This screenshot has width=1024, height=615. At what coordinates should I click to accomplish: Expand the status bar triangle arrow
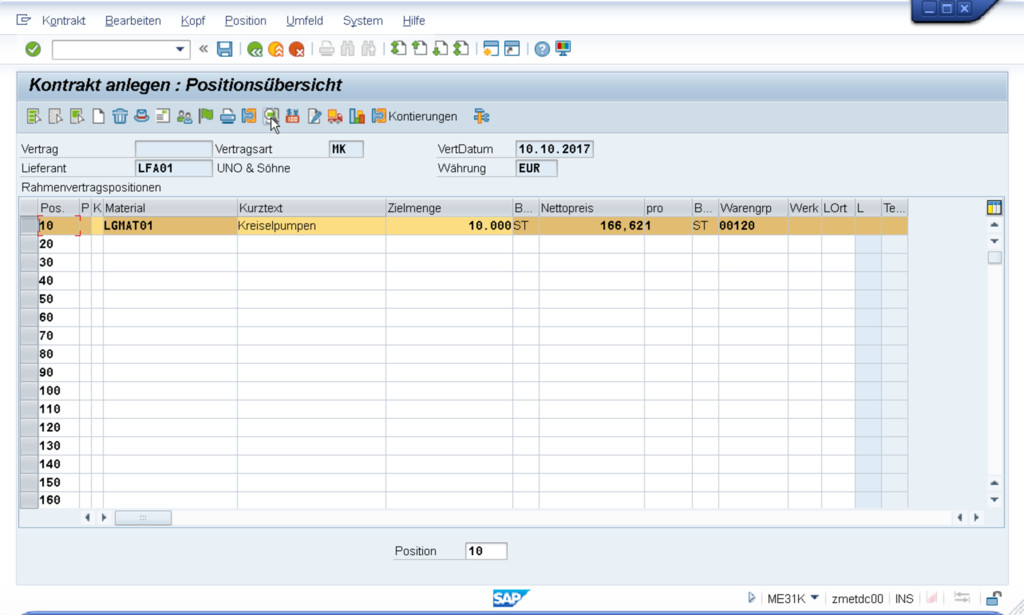click(x=752, y=599)
